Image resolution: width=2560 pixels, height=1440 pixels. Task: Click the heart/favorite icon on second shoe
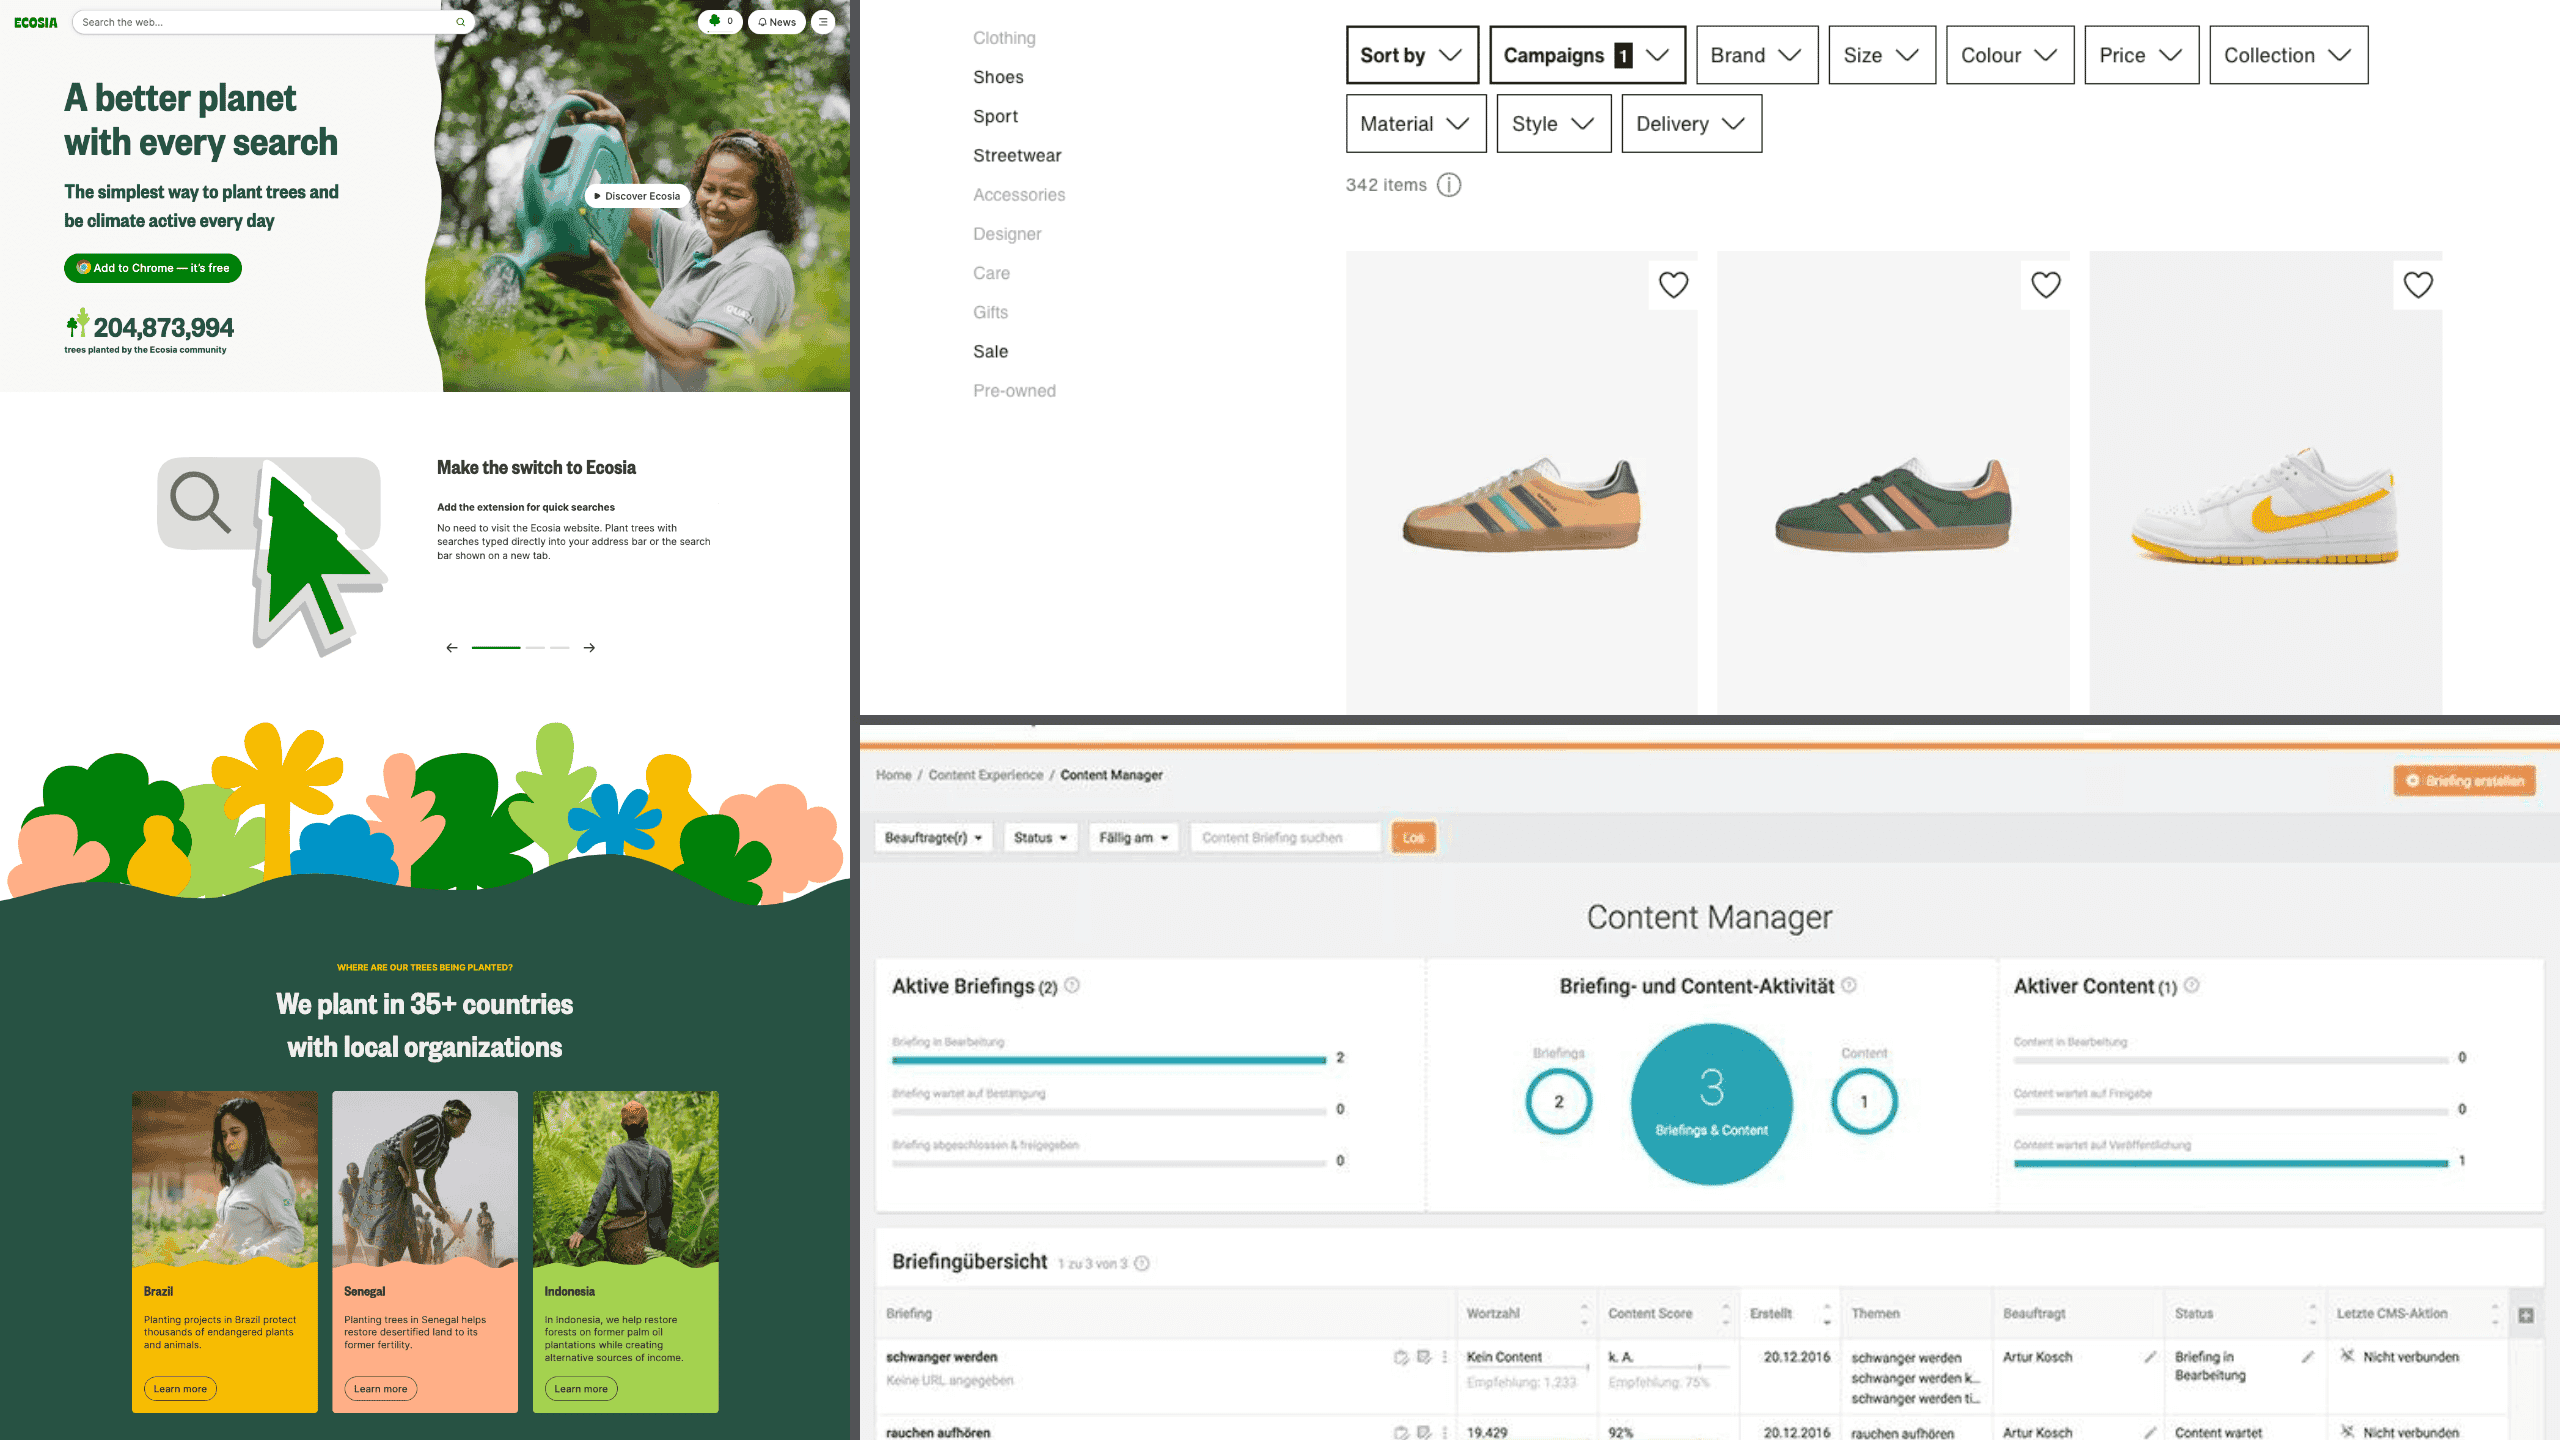click(2045, 285)
